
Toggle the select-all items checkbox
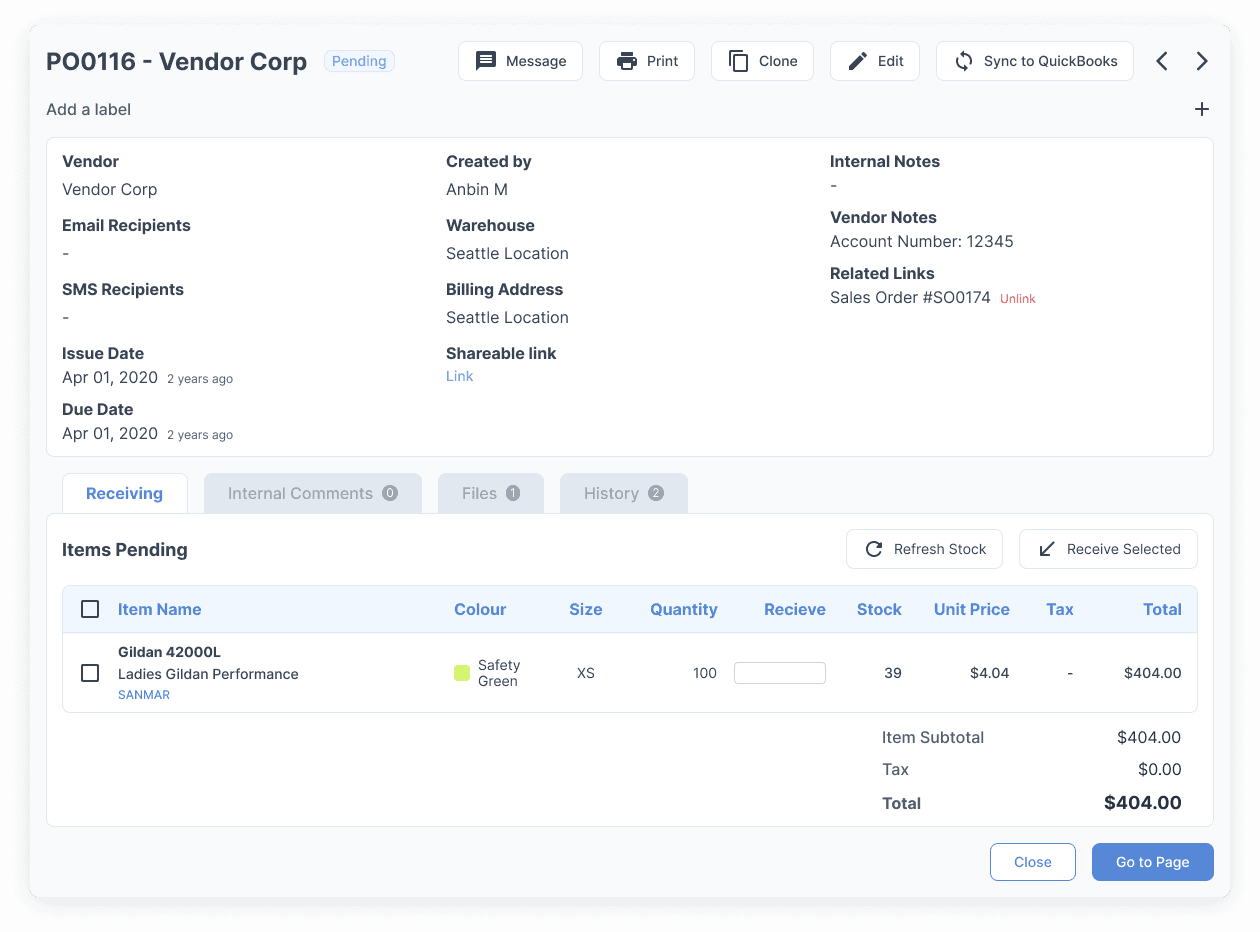(90, 608)
